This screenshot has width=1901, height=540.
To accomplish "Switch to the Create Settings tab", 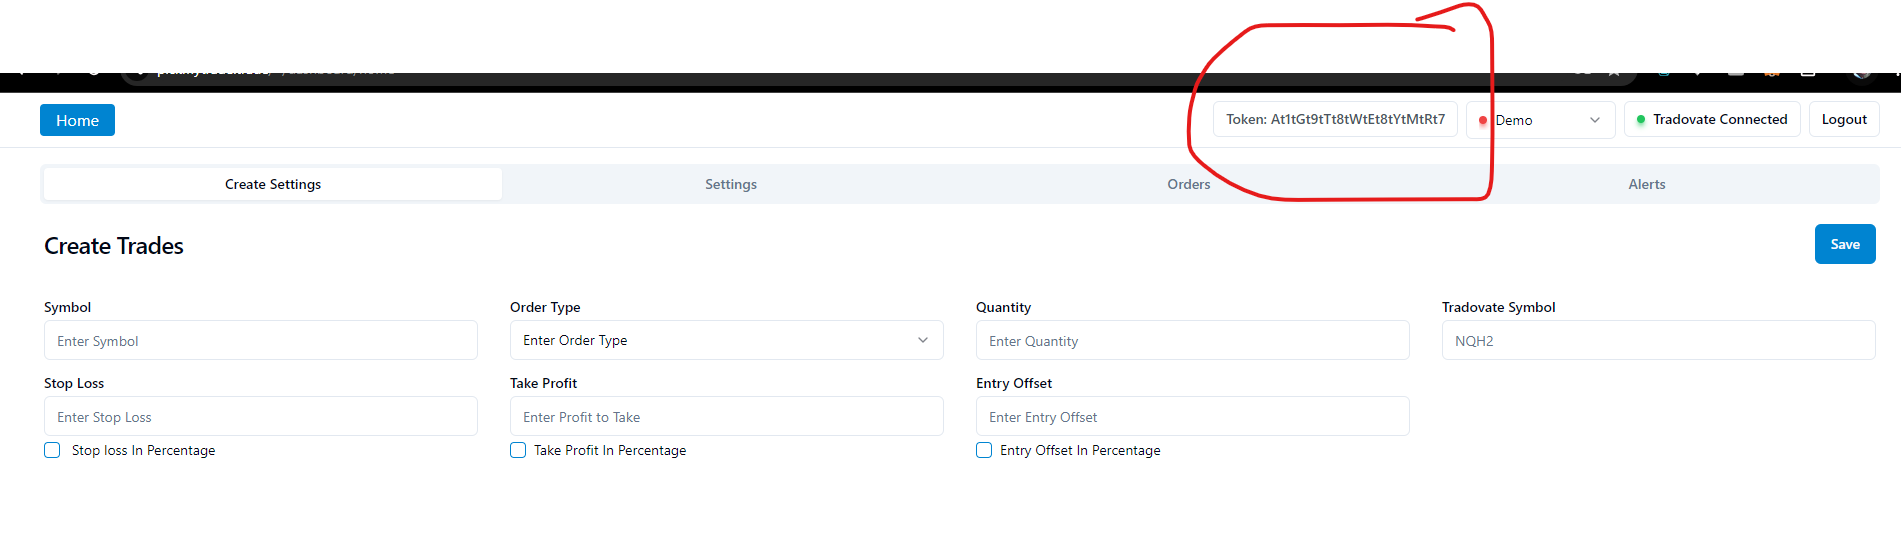I will pos(273,184).
